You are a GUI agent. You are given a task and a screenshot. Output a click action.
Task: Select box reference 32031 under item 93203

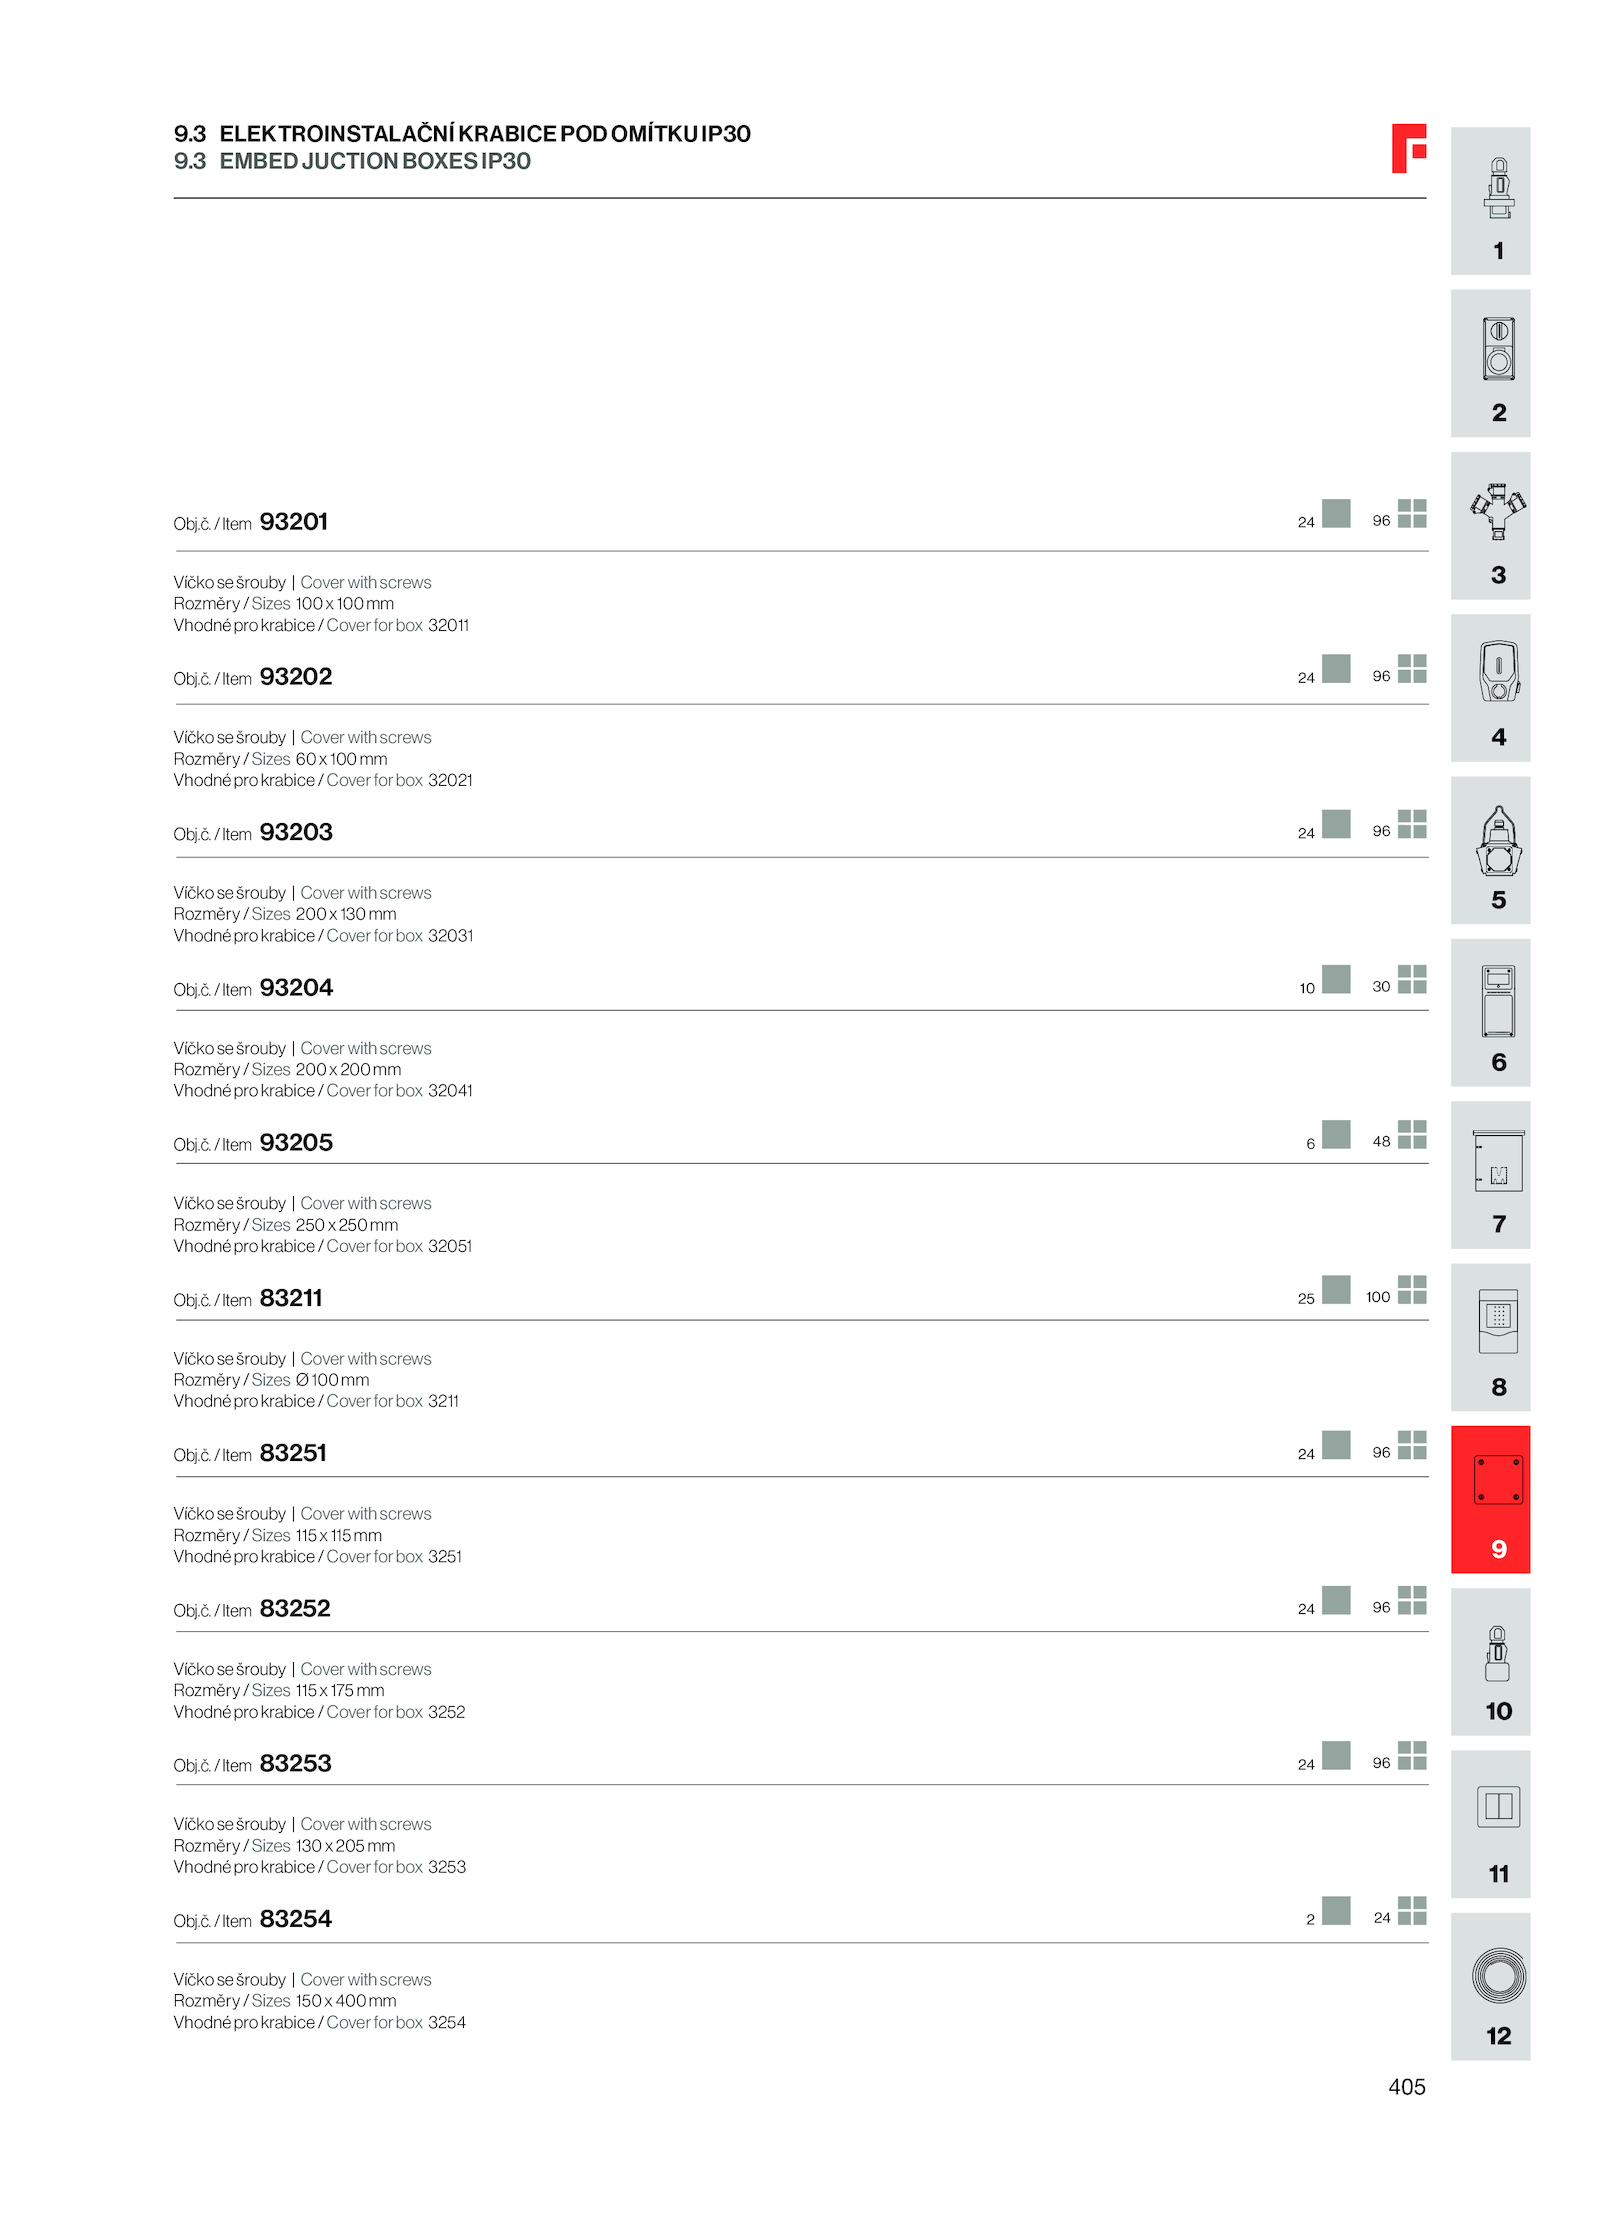click(x=450, y=936)
